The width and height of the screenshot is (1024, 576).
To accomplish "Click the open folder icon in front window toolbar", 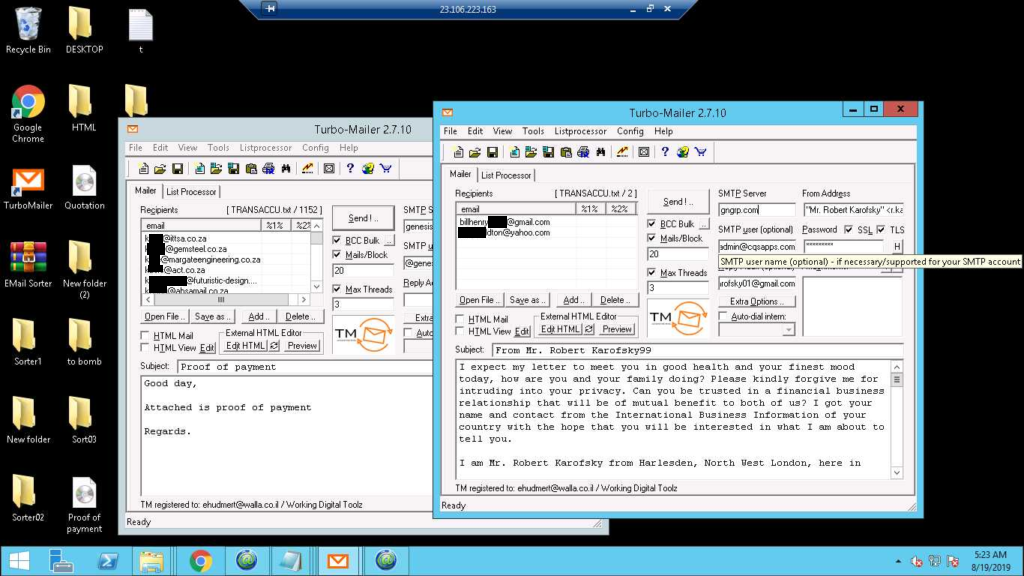I will 475,152.
